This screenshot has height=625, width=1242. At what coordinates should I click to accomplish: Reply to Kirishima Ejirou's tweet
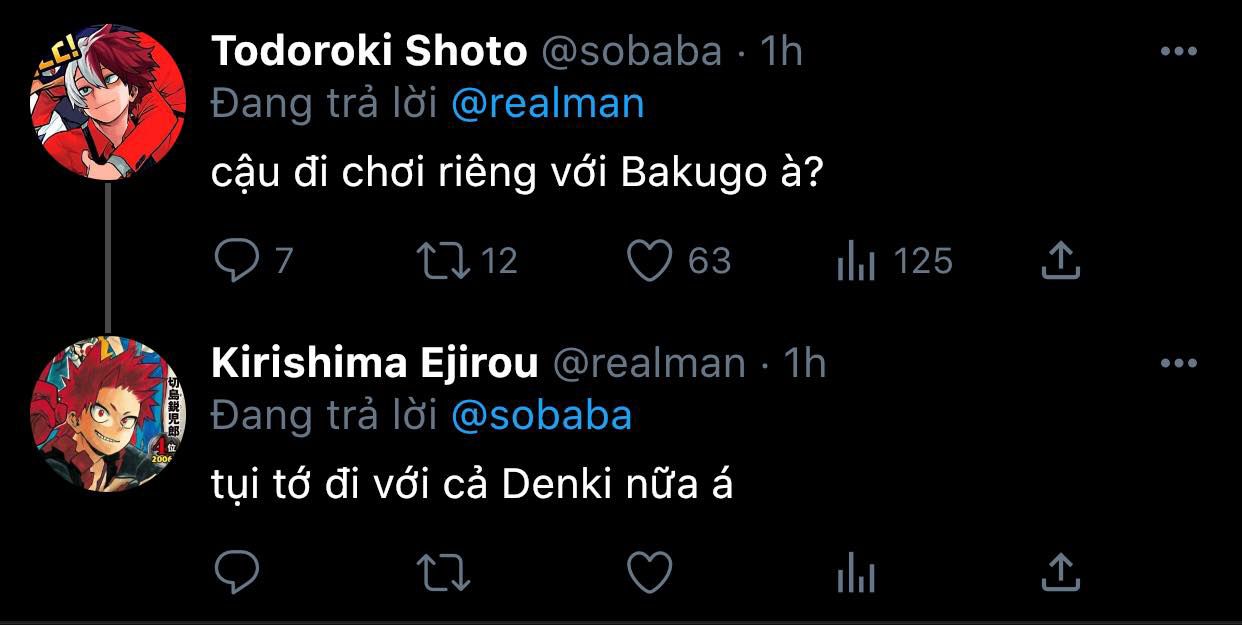point(238,573)
